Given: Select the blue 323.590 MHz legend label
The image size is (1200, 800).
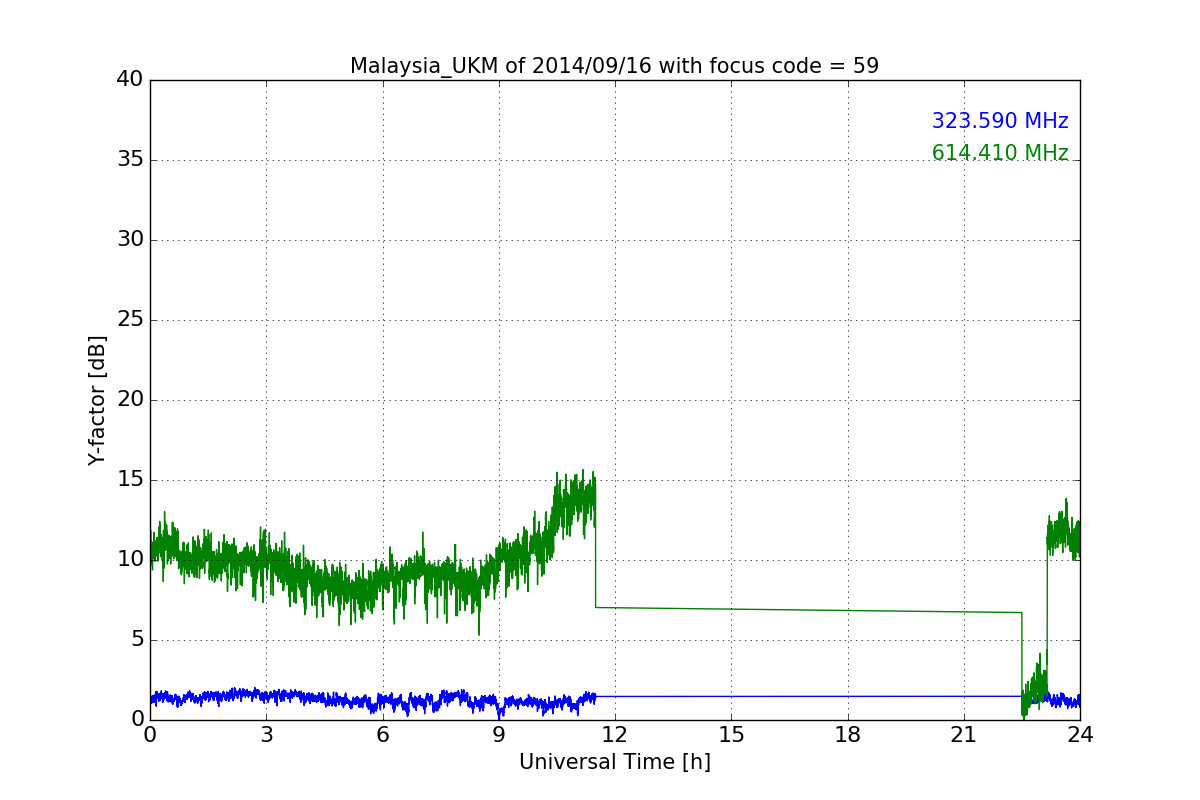Looking at the screenshot, I should coord(1000,121).
